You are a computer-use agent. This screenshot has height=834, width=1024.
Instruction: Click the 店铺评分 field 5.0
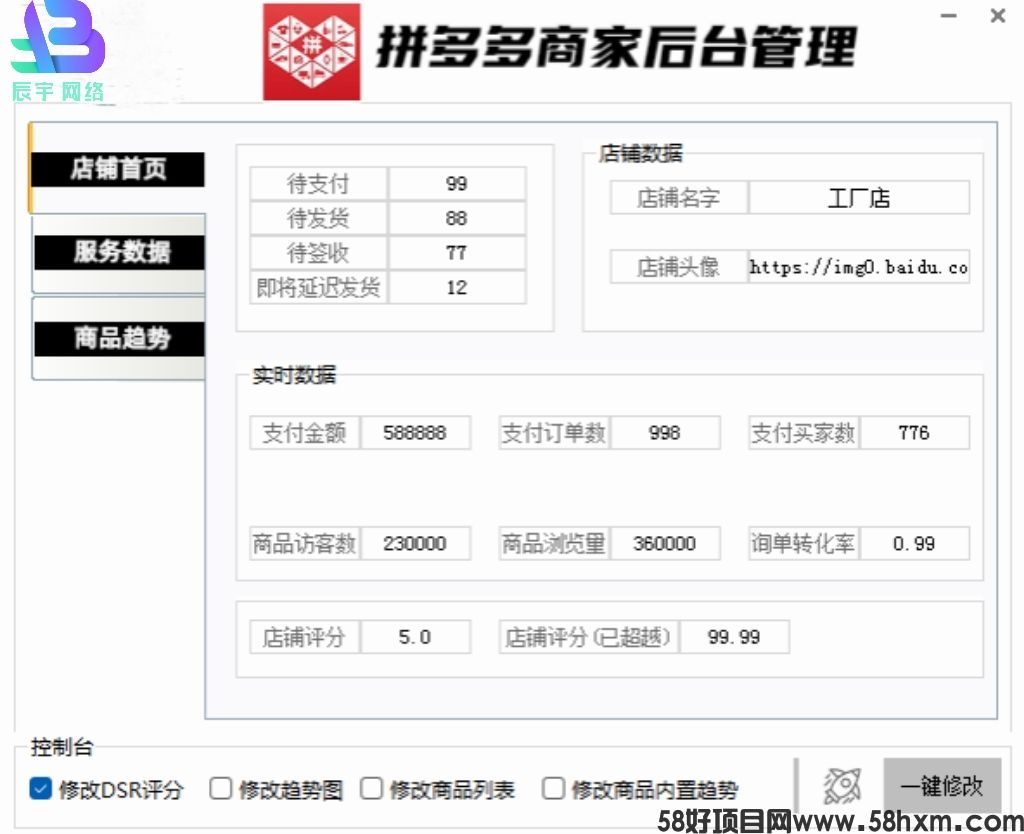point(415,637)
